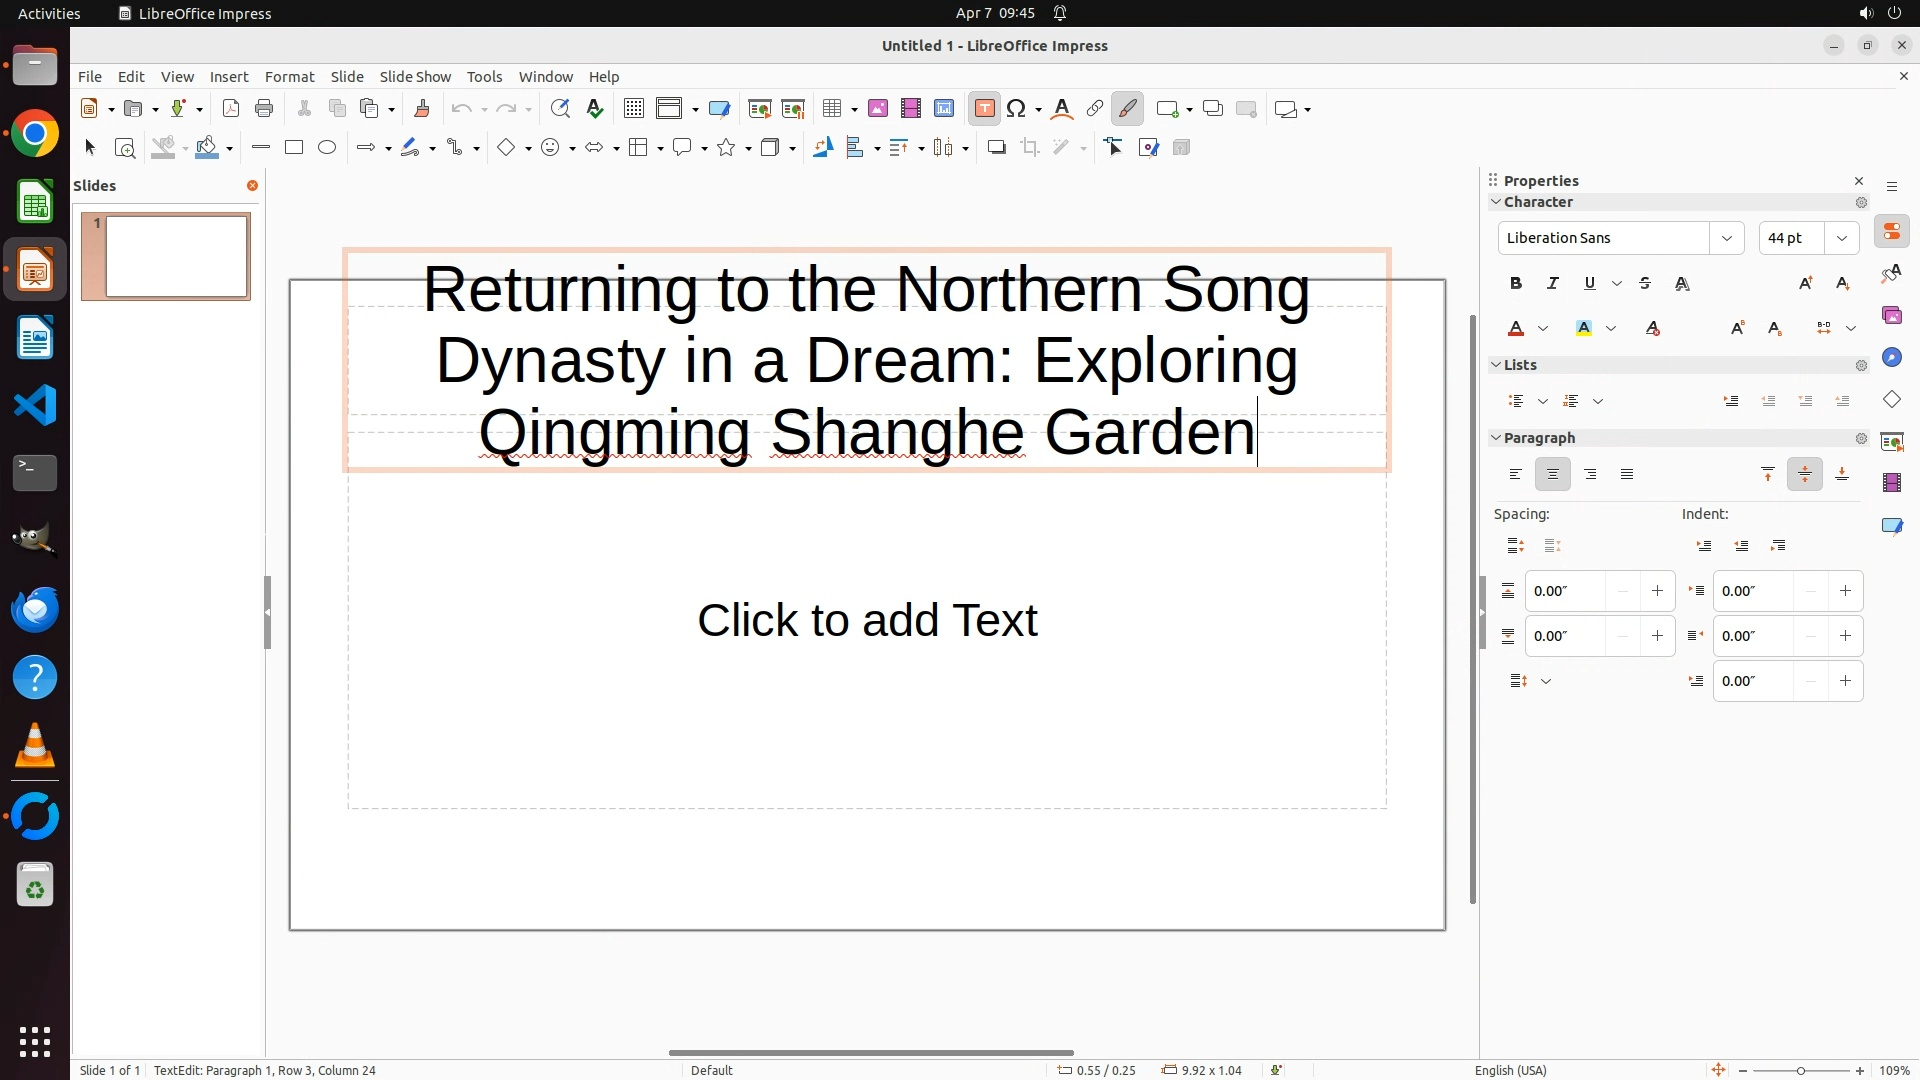
Task: Select the Rectangle shape tool
Action: point(294,148)
